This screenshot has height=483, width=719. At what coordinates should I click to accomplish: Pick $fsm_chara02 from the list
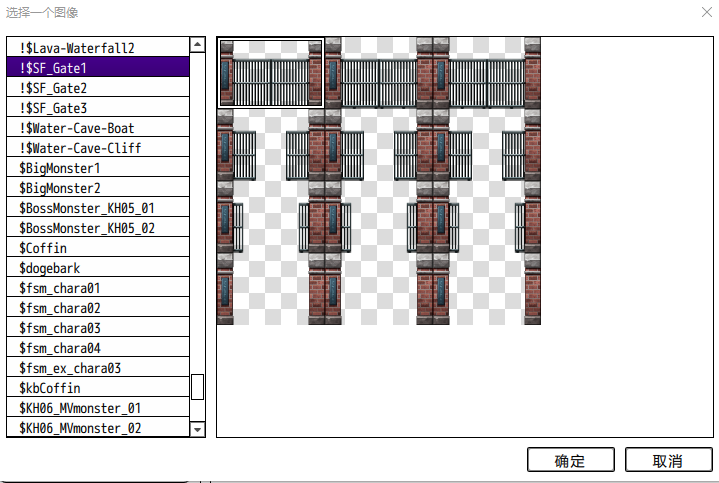click(98, 308)
